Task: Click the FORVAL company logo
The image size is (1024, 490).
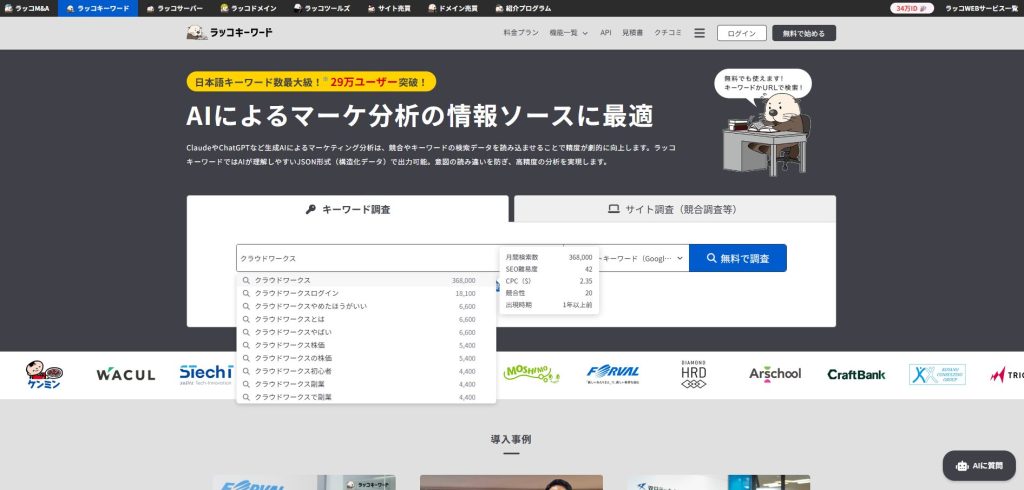Action: tap(613, 374)
